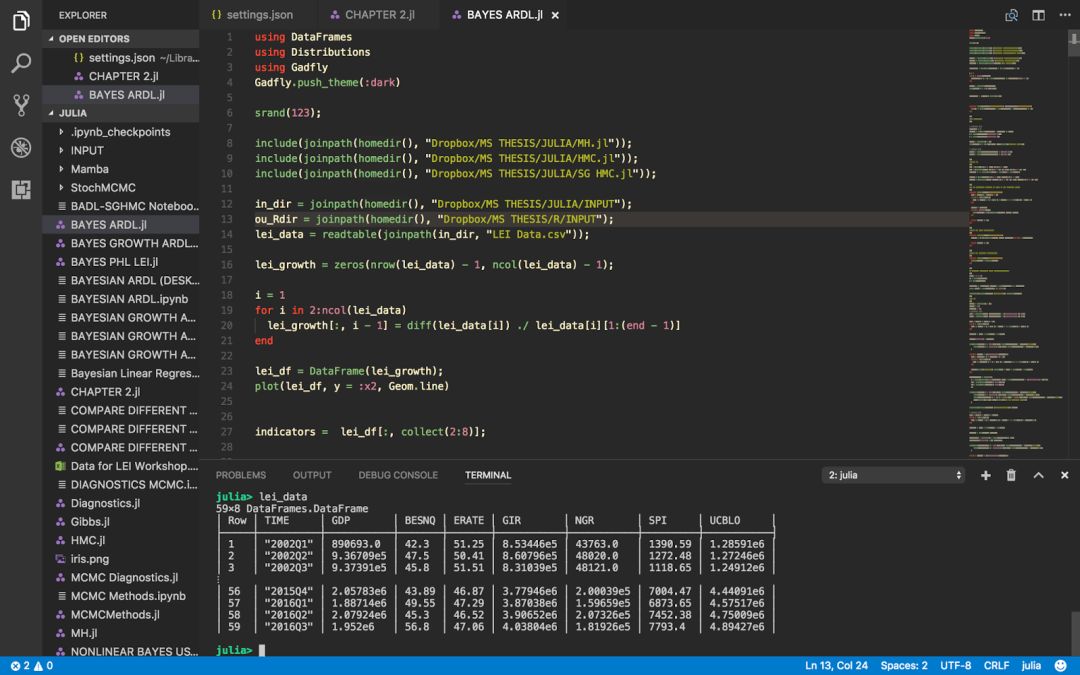Collapse the OPEN EDITORS section

pyautogui.click(x=94, y=39)
